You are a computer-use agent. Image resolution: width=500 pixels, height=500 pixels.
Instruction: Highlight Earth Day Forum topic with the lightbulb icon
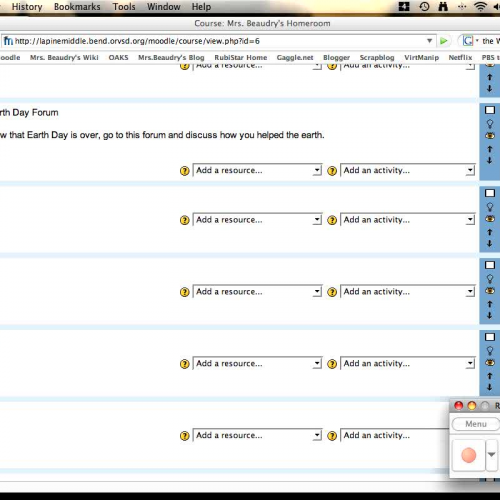[x=490, y=124]
